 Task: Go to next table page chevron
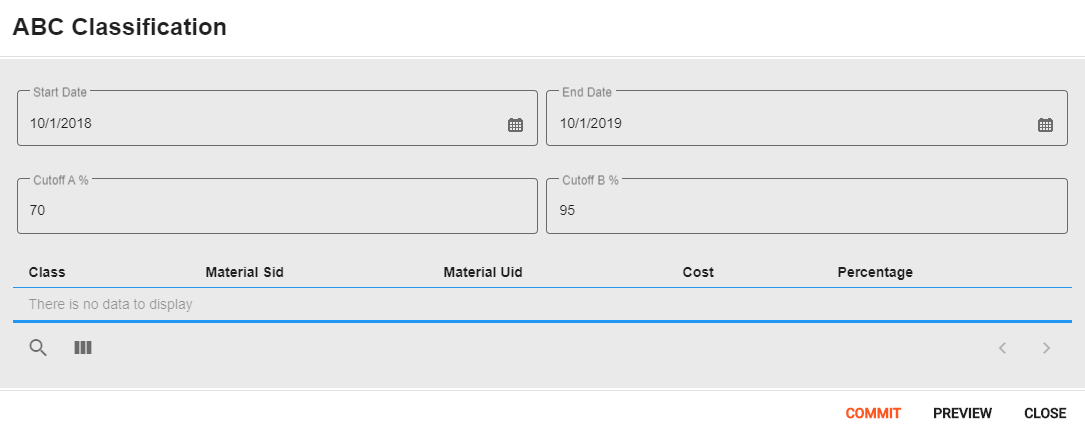pyautogui.click(x=1046, y=347)
